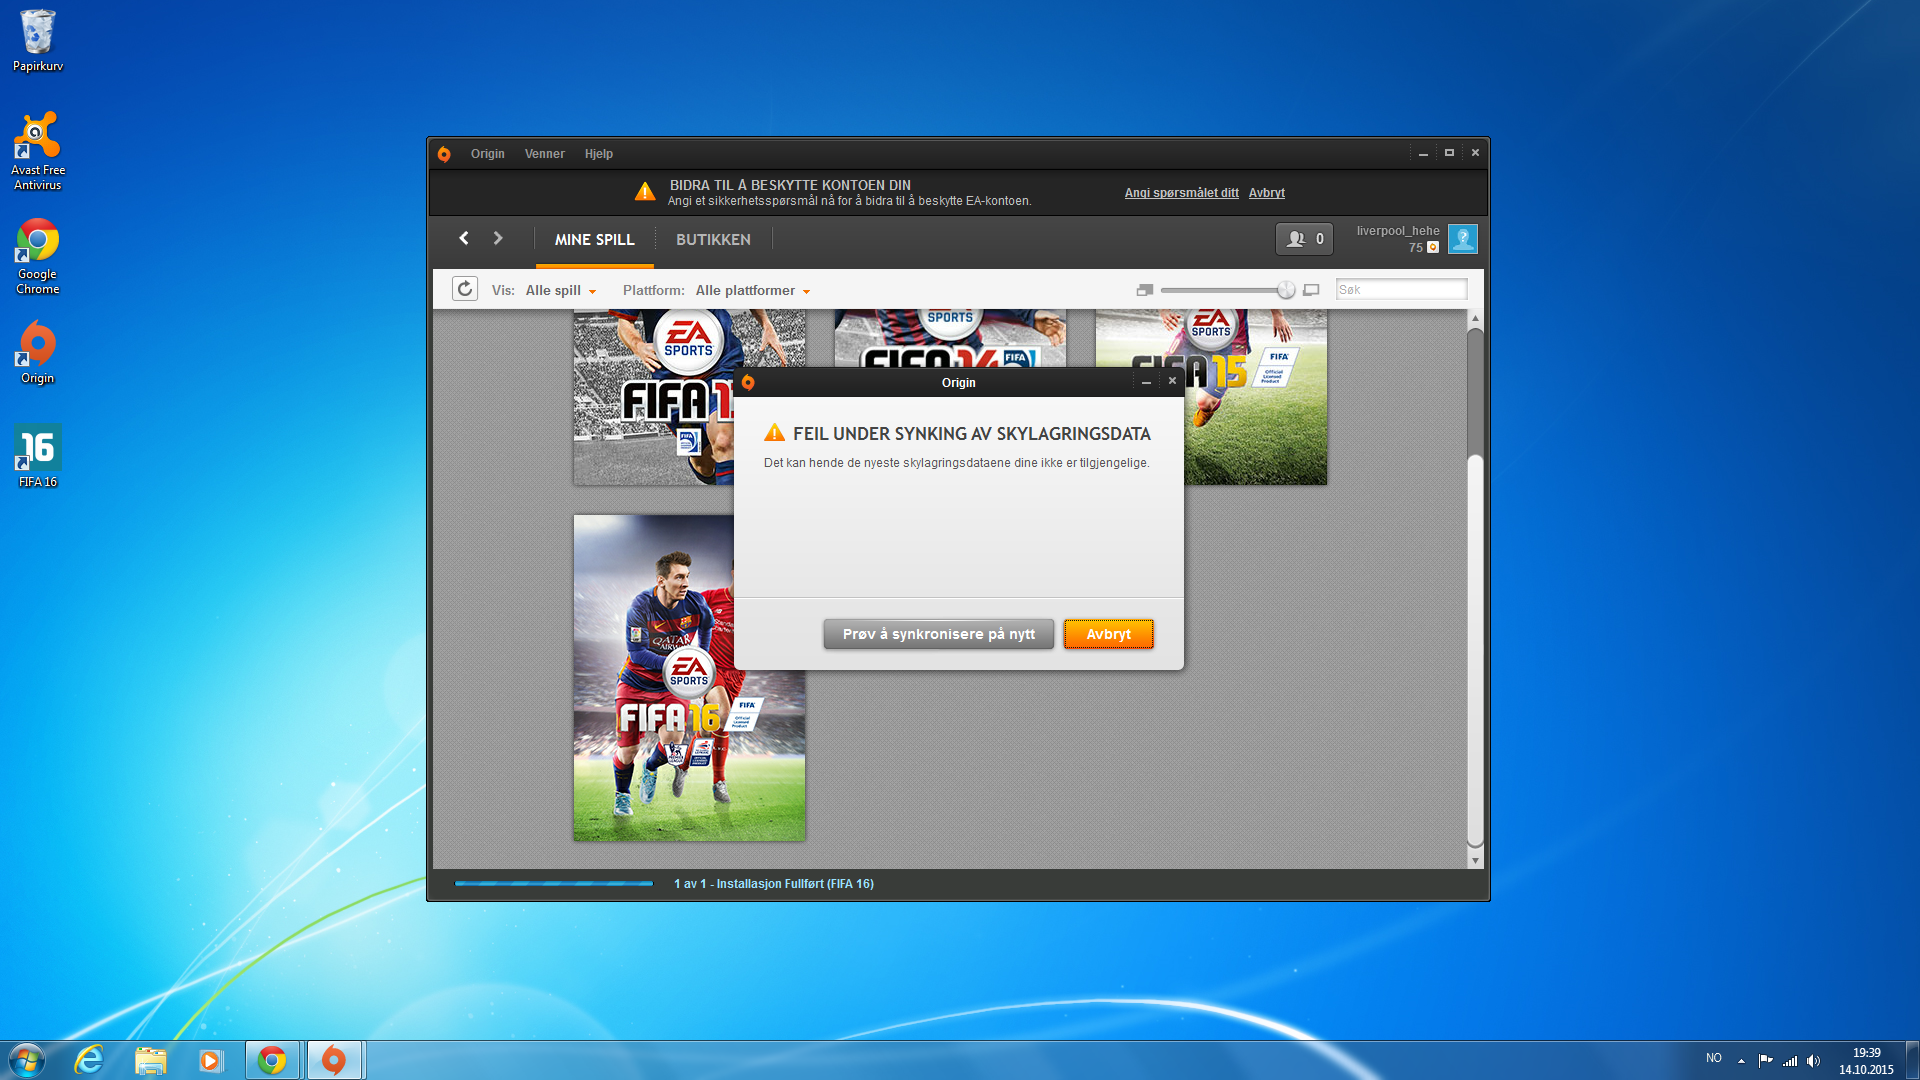Refresh the game library
The height and width of the screenshot is (1080, 1920).
pos(465,289)
